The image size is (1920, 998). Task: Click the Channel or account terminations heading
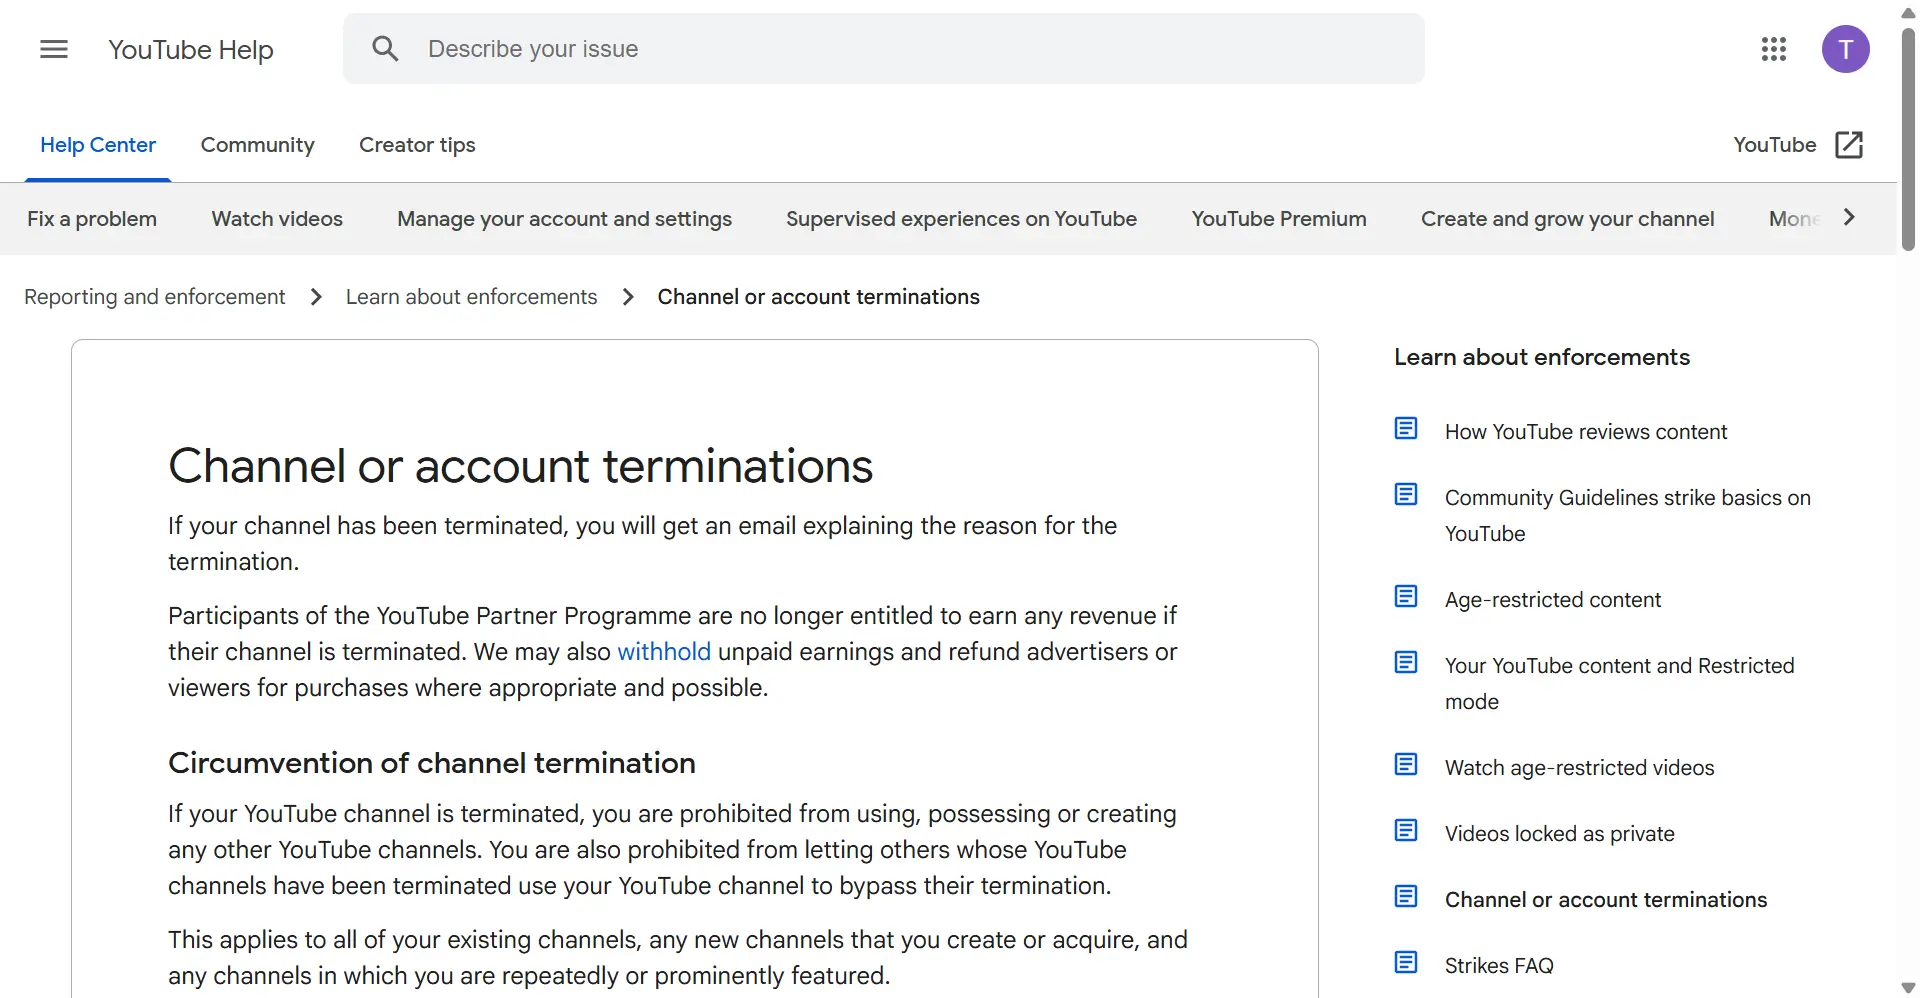520,466
